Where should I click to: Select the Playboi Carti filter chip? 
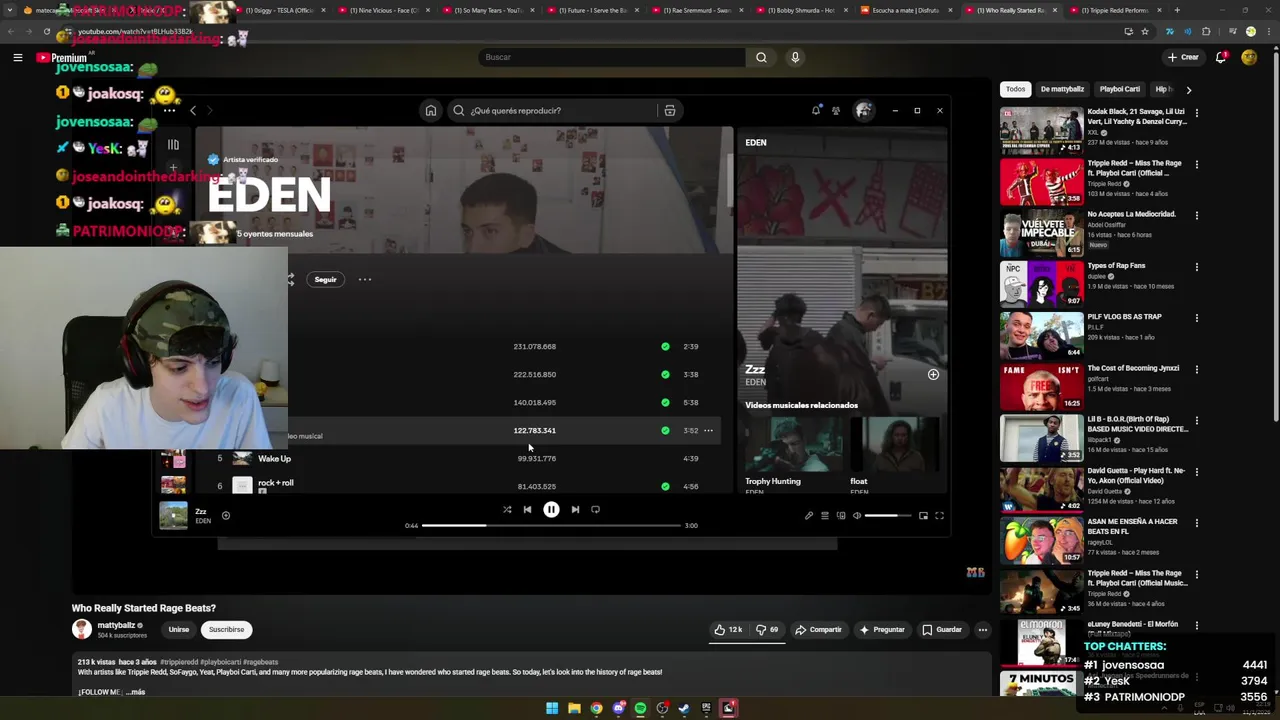pyautogui.click(x=1120, y=89)
